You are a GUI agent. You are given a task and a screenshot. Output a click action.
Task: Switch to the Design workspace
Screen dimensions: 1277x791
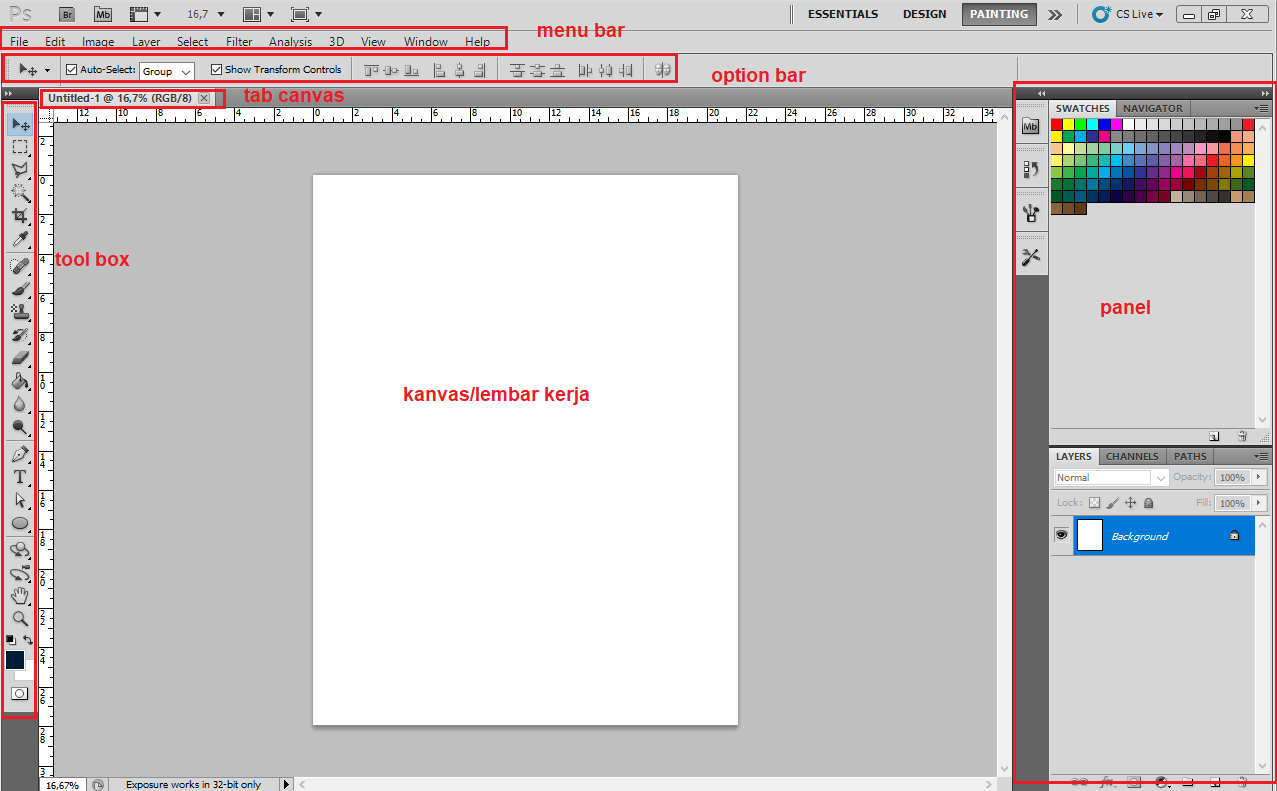point(924,14)
